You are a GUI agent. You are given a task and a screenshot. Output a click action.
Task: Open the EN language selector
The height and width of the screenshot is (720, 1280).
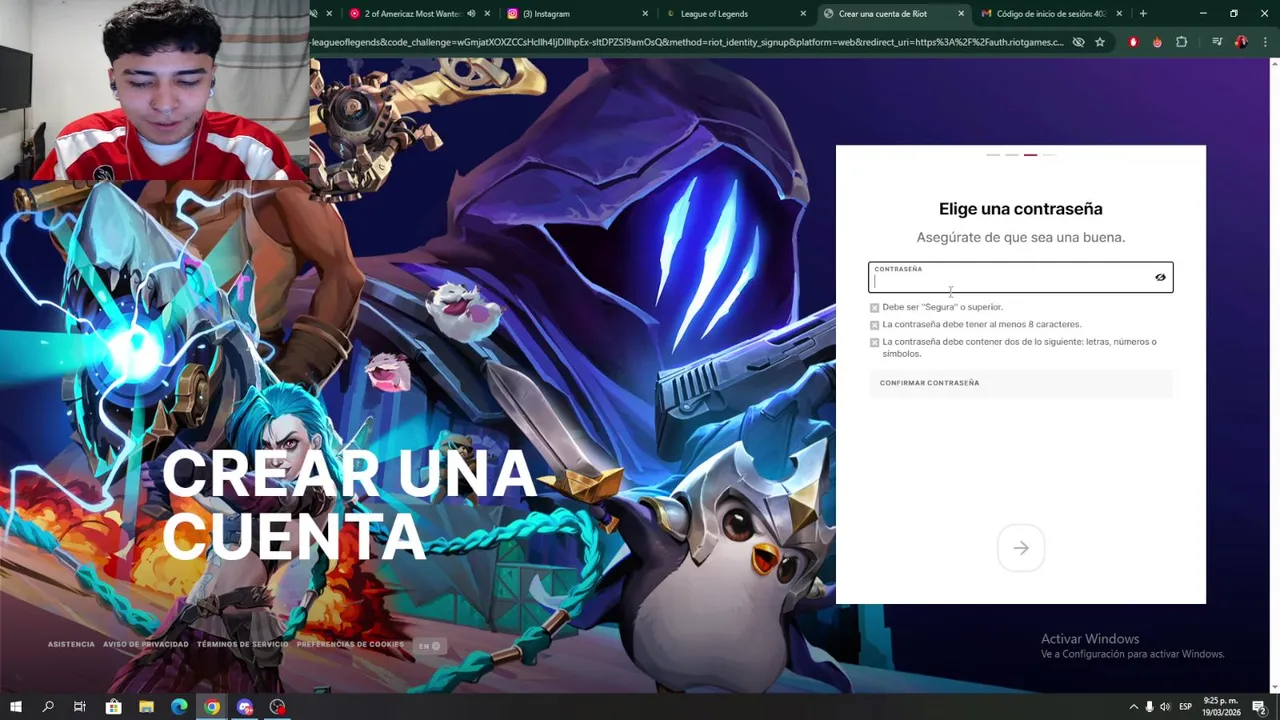[x=429, y=646]
